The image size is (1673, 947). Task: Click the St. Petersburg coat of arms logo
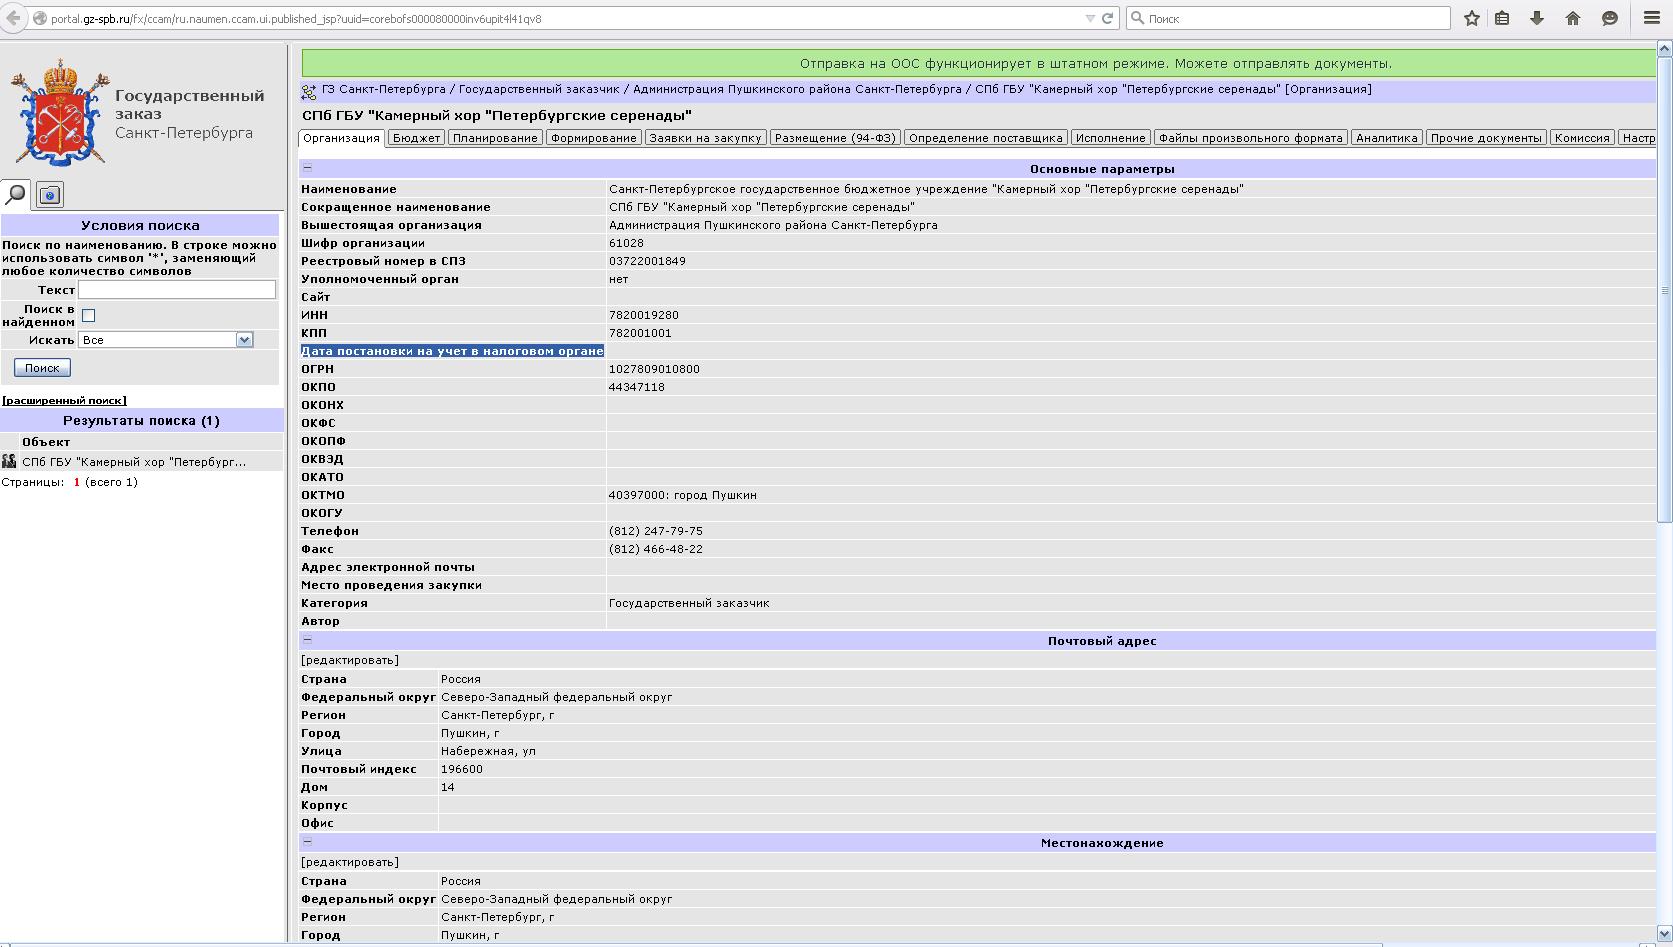coord(59,113)
